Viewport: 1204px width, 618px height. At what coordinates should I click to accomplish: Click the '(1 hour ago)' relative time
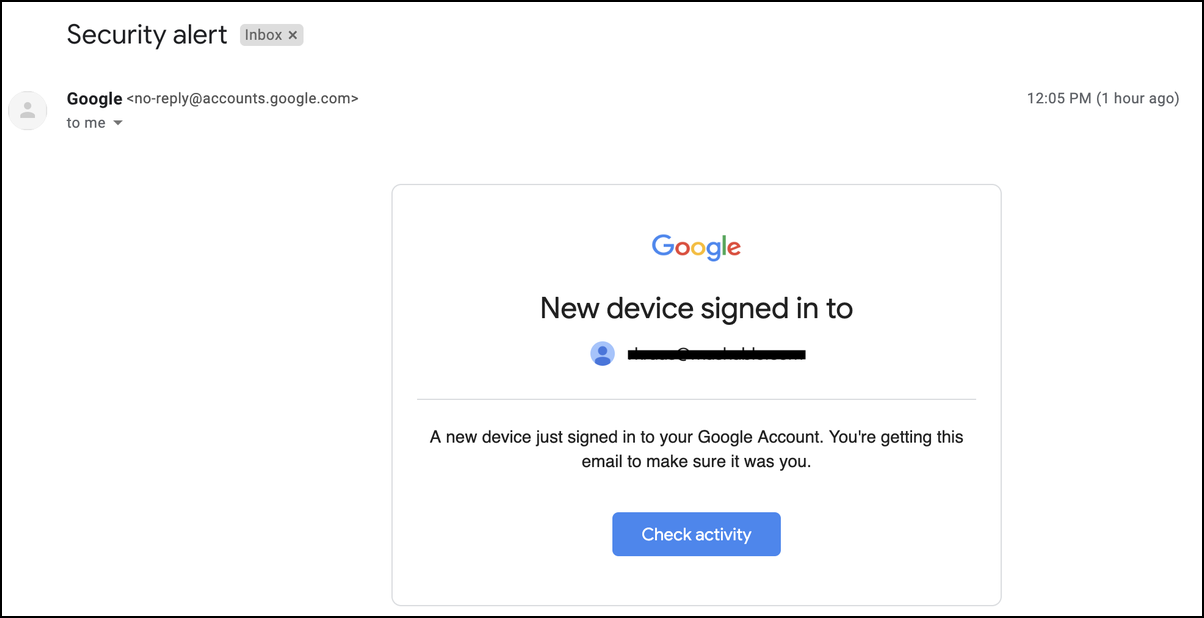[x=1138, y=98]
